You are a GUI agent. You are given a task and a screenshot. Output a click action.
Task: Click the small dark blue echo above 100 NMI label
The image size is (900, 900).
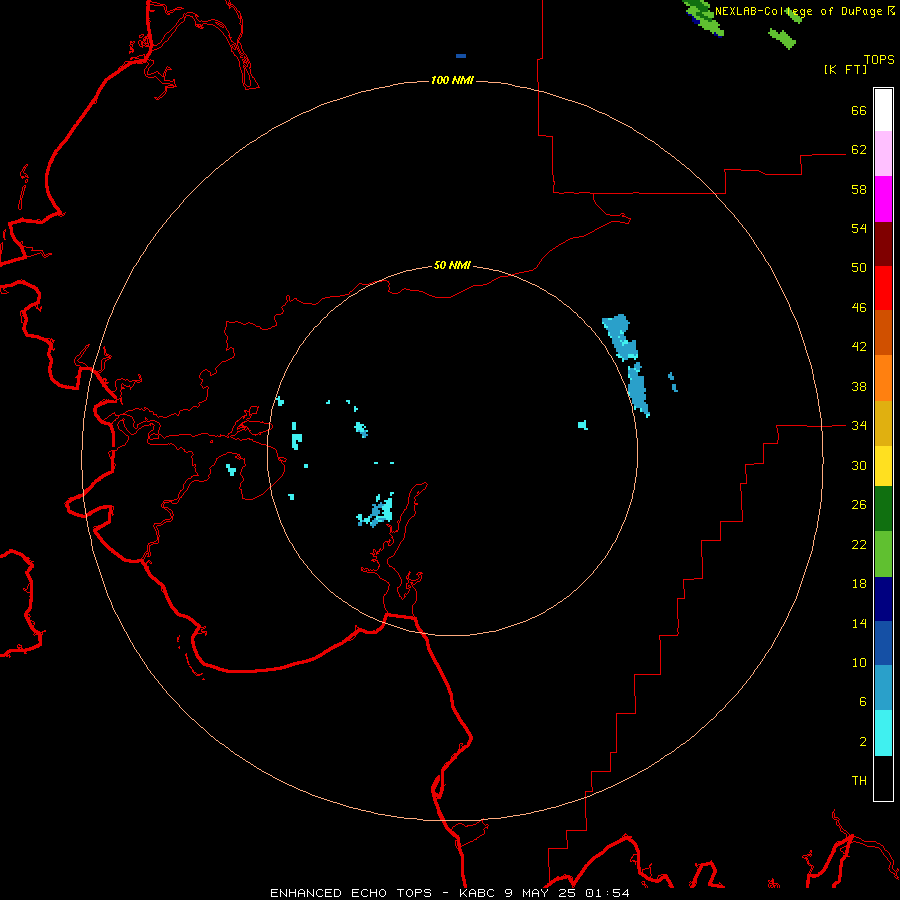click(x=461, y=56)
